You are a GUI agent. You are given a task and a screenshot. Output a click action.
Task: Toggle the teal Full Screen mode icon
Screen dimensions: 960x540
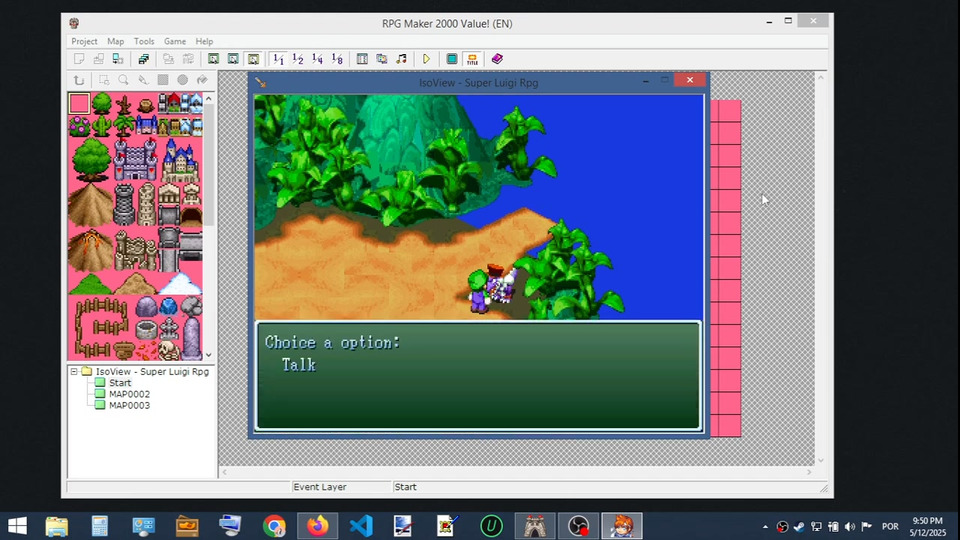pos(452,59)
